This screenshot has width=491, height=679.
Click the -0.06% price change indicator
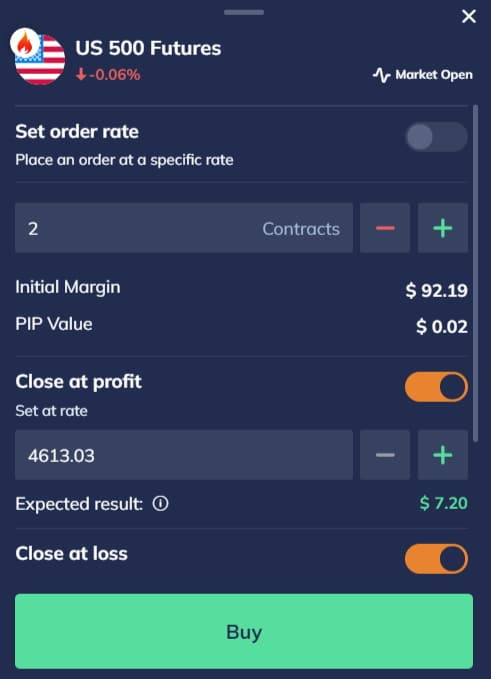pos(108,74)
